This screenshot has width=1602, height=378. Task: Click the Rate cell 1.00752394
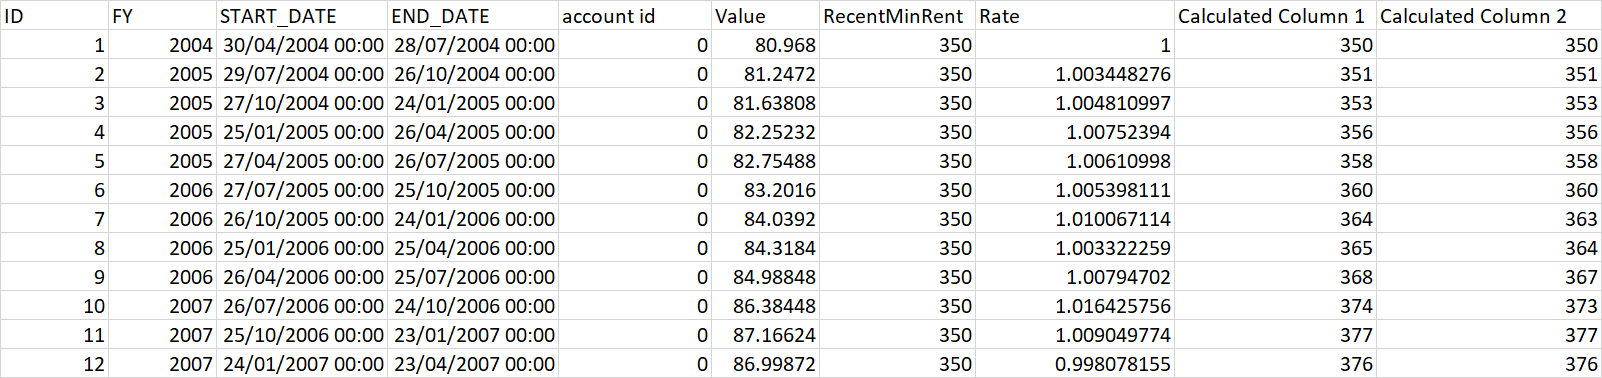[x=1074, y=132]
